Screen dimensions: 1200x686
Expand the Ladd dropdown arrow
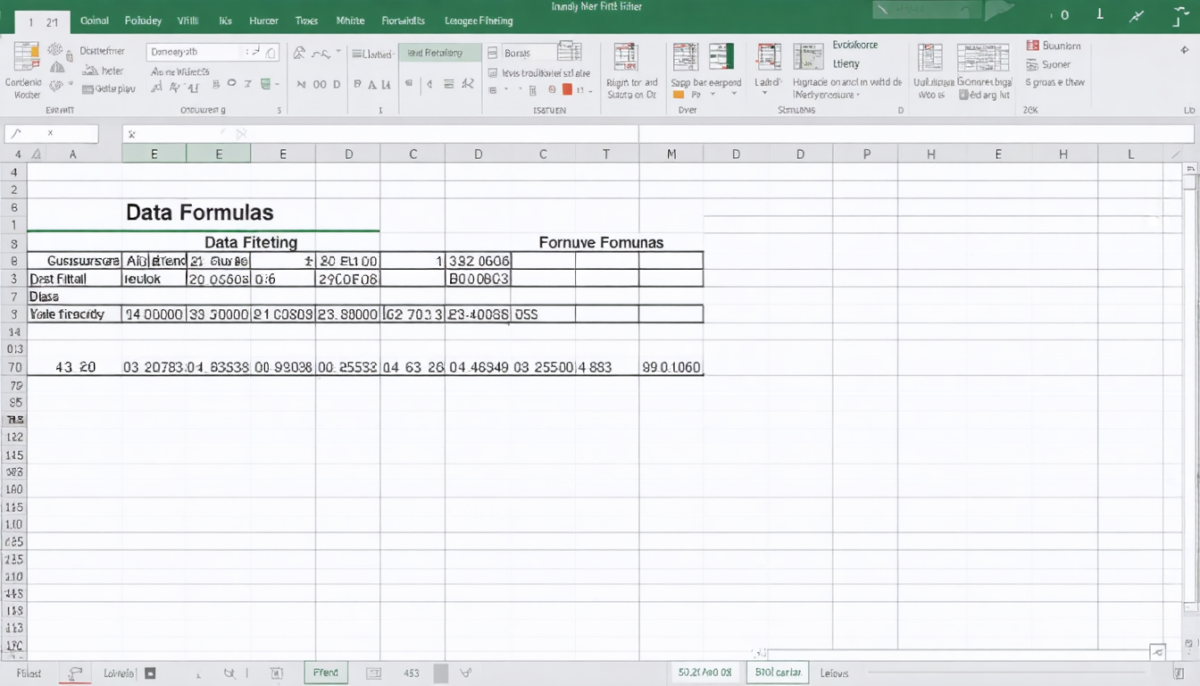[x=764, y=94]
